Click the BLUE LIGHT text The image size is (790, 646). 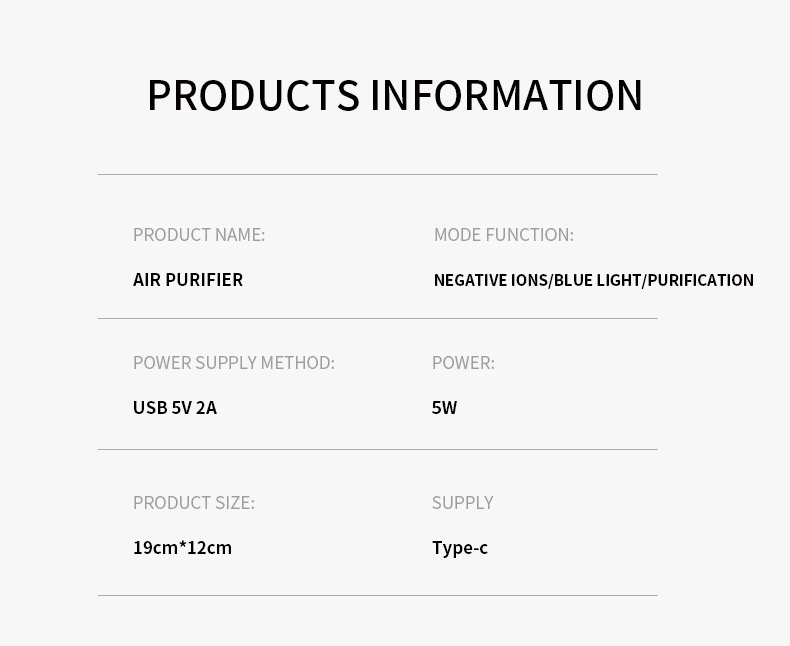tap(597, 281)
